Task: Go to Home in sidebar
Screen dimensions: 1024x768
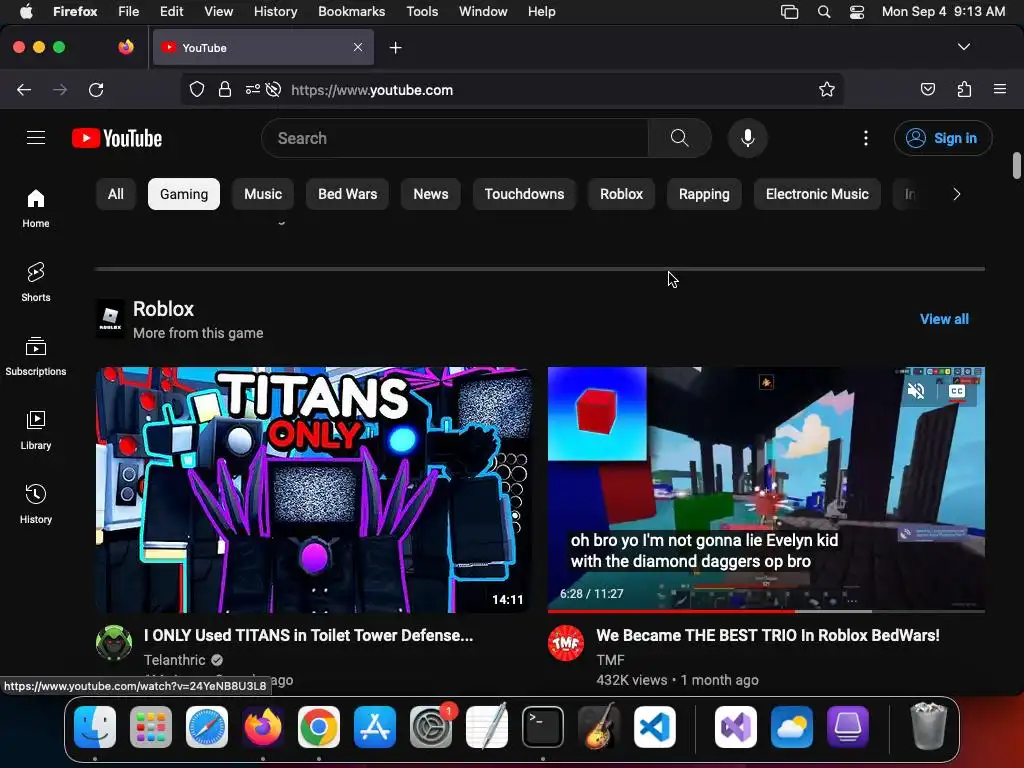Action: pos(36,208)
